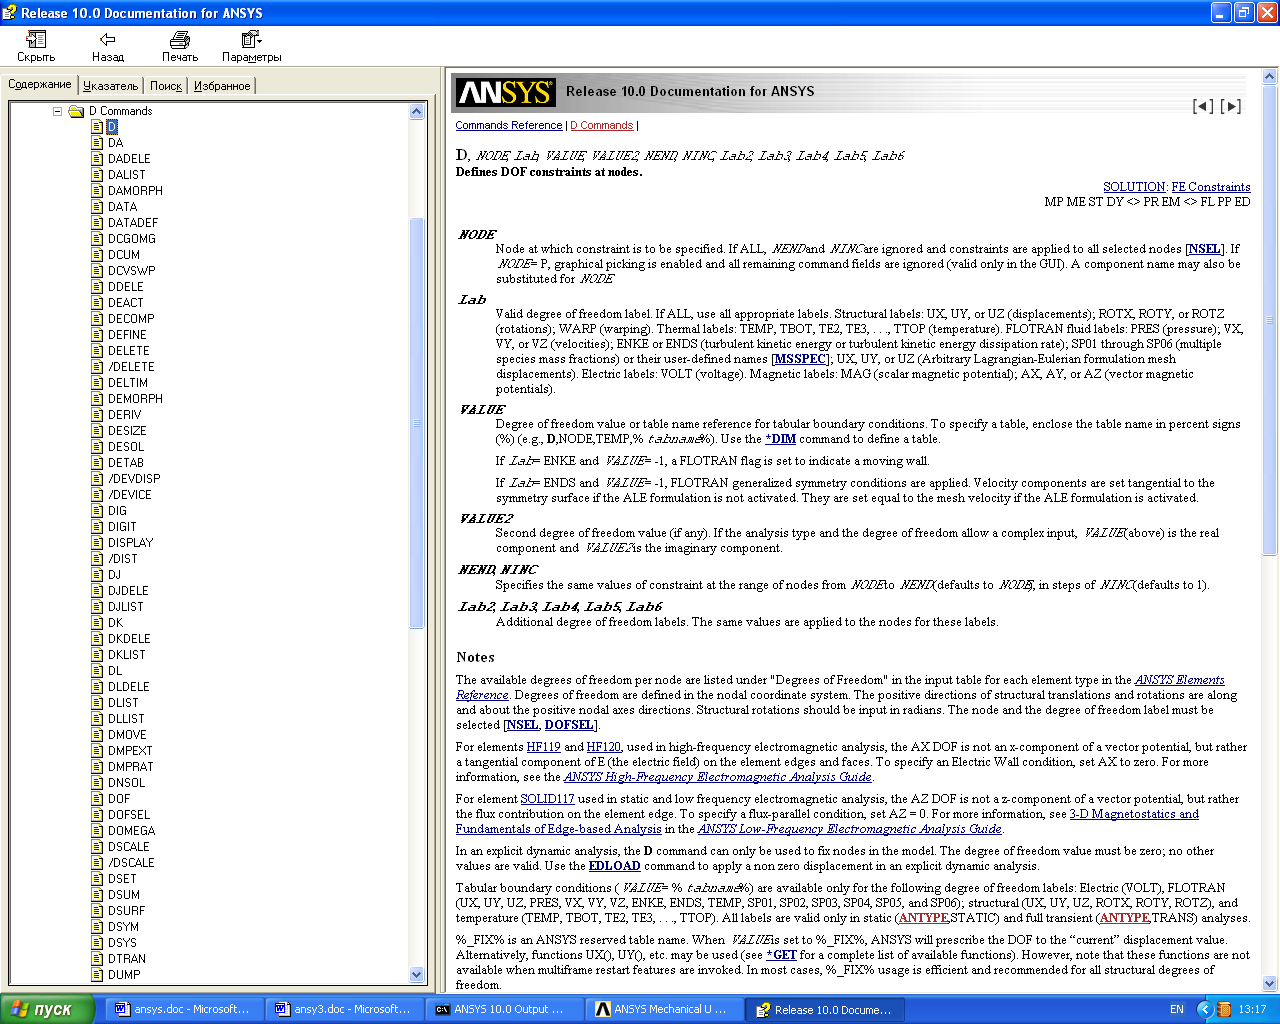Switch to ansys.doc Word taskbar item
Image resolution: width=1280 pixels, height=1024 pixels.
[186, 1009]
